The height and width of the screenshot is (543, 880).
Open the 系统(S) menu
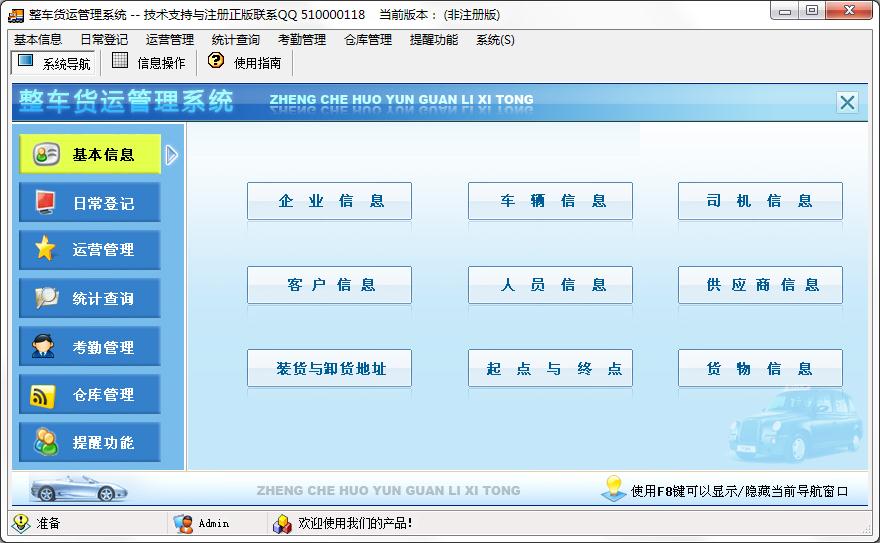coord(495,40)
